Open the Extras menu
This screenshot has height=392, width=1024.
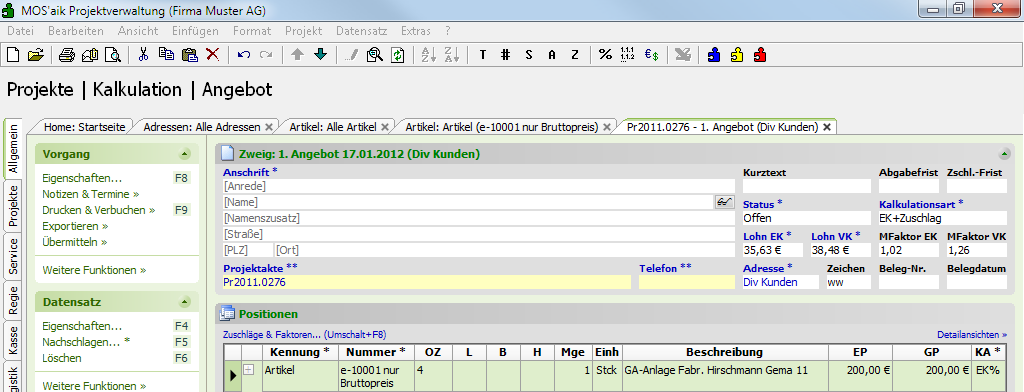416,31
